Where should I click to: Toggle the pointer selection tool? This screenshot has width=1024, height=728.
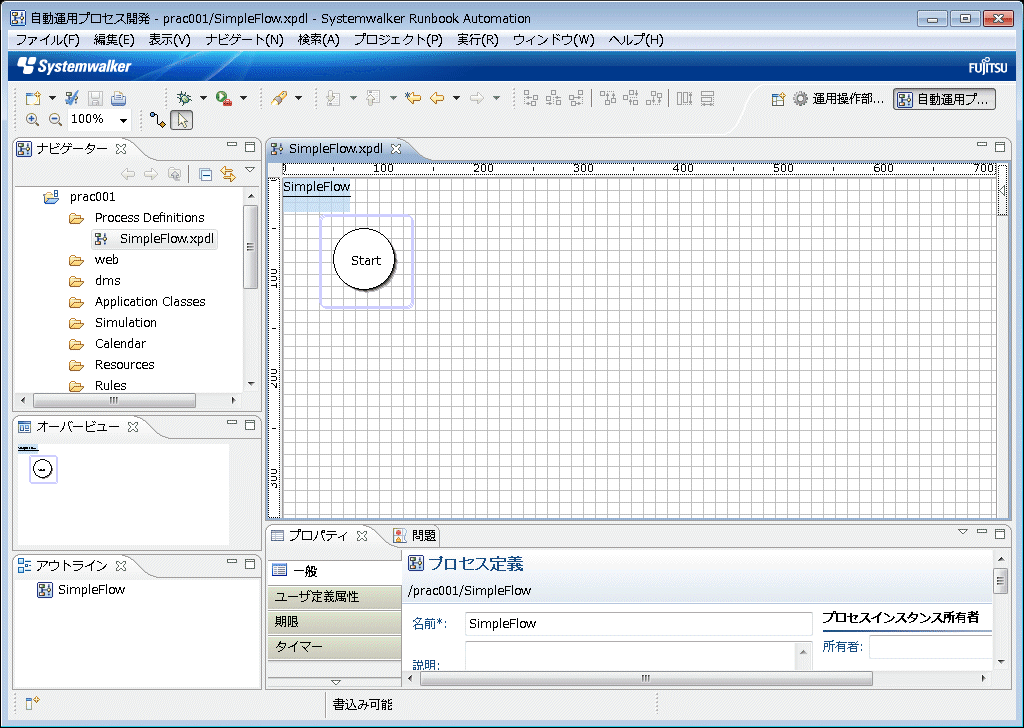click(x=182, y=120)
